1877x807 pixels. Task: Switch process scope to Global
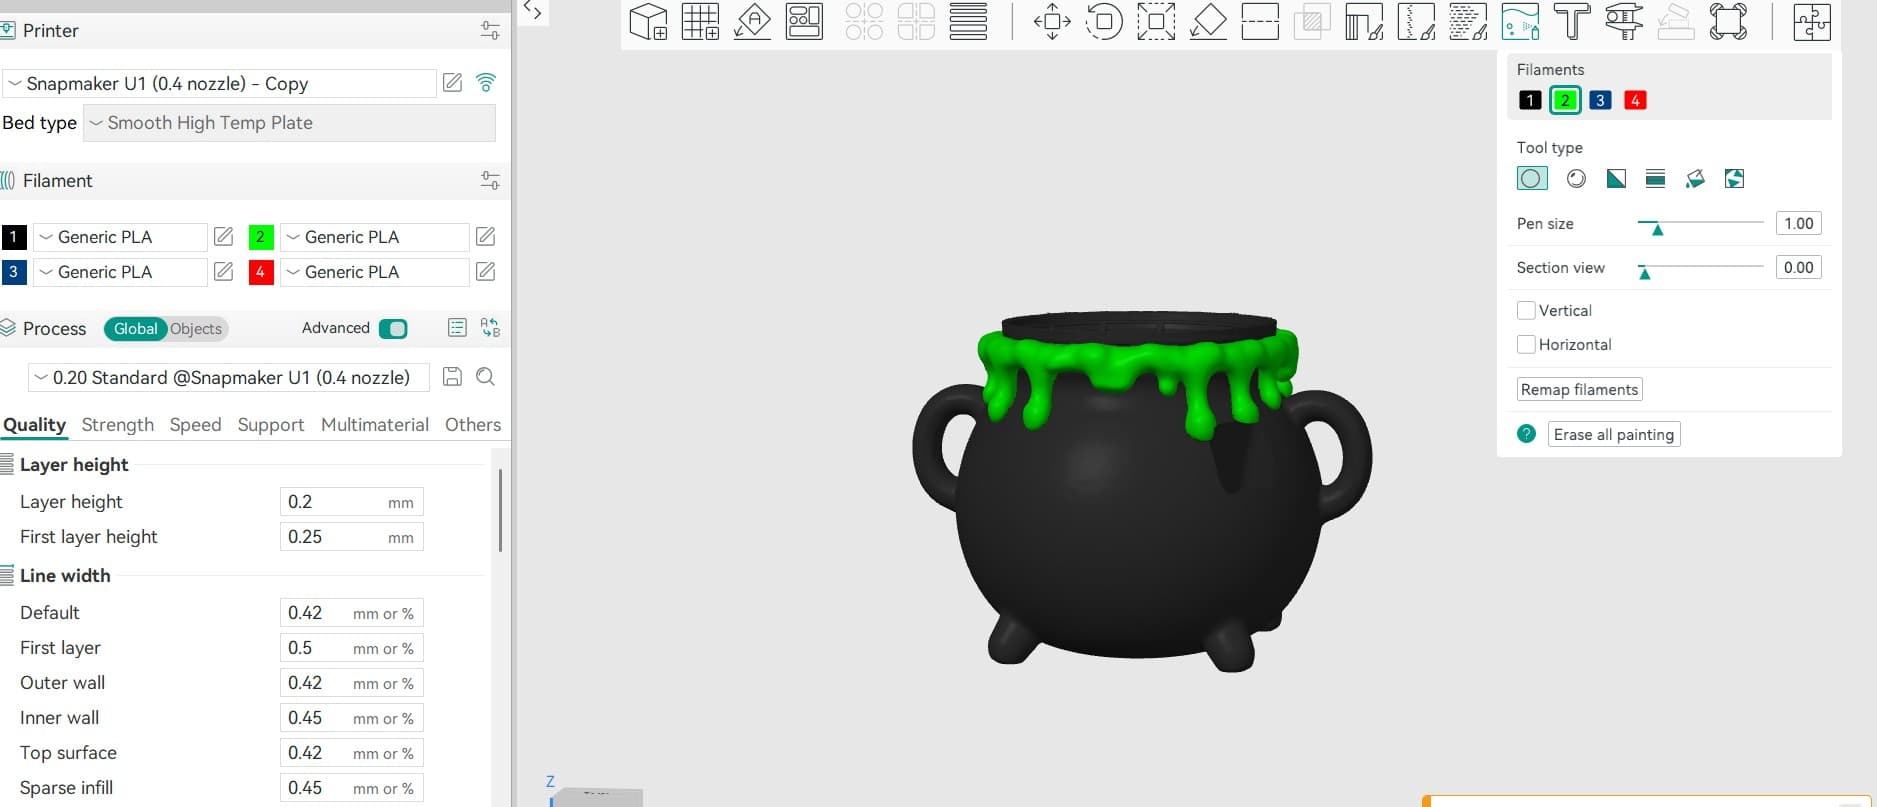(135, 329)
